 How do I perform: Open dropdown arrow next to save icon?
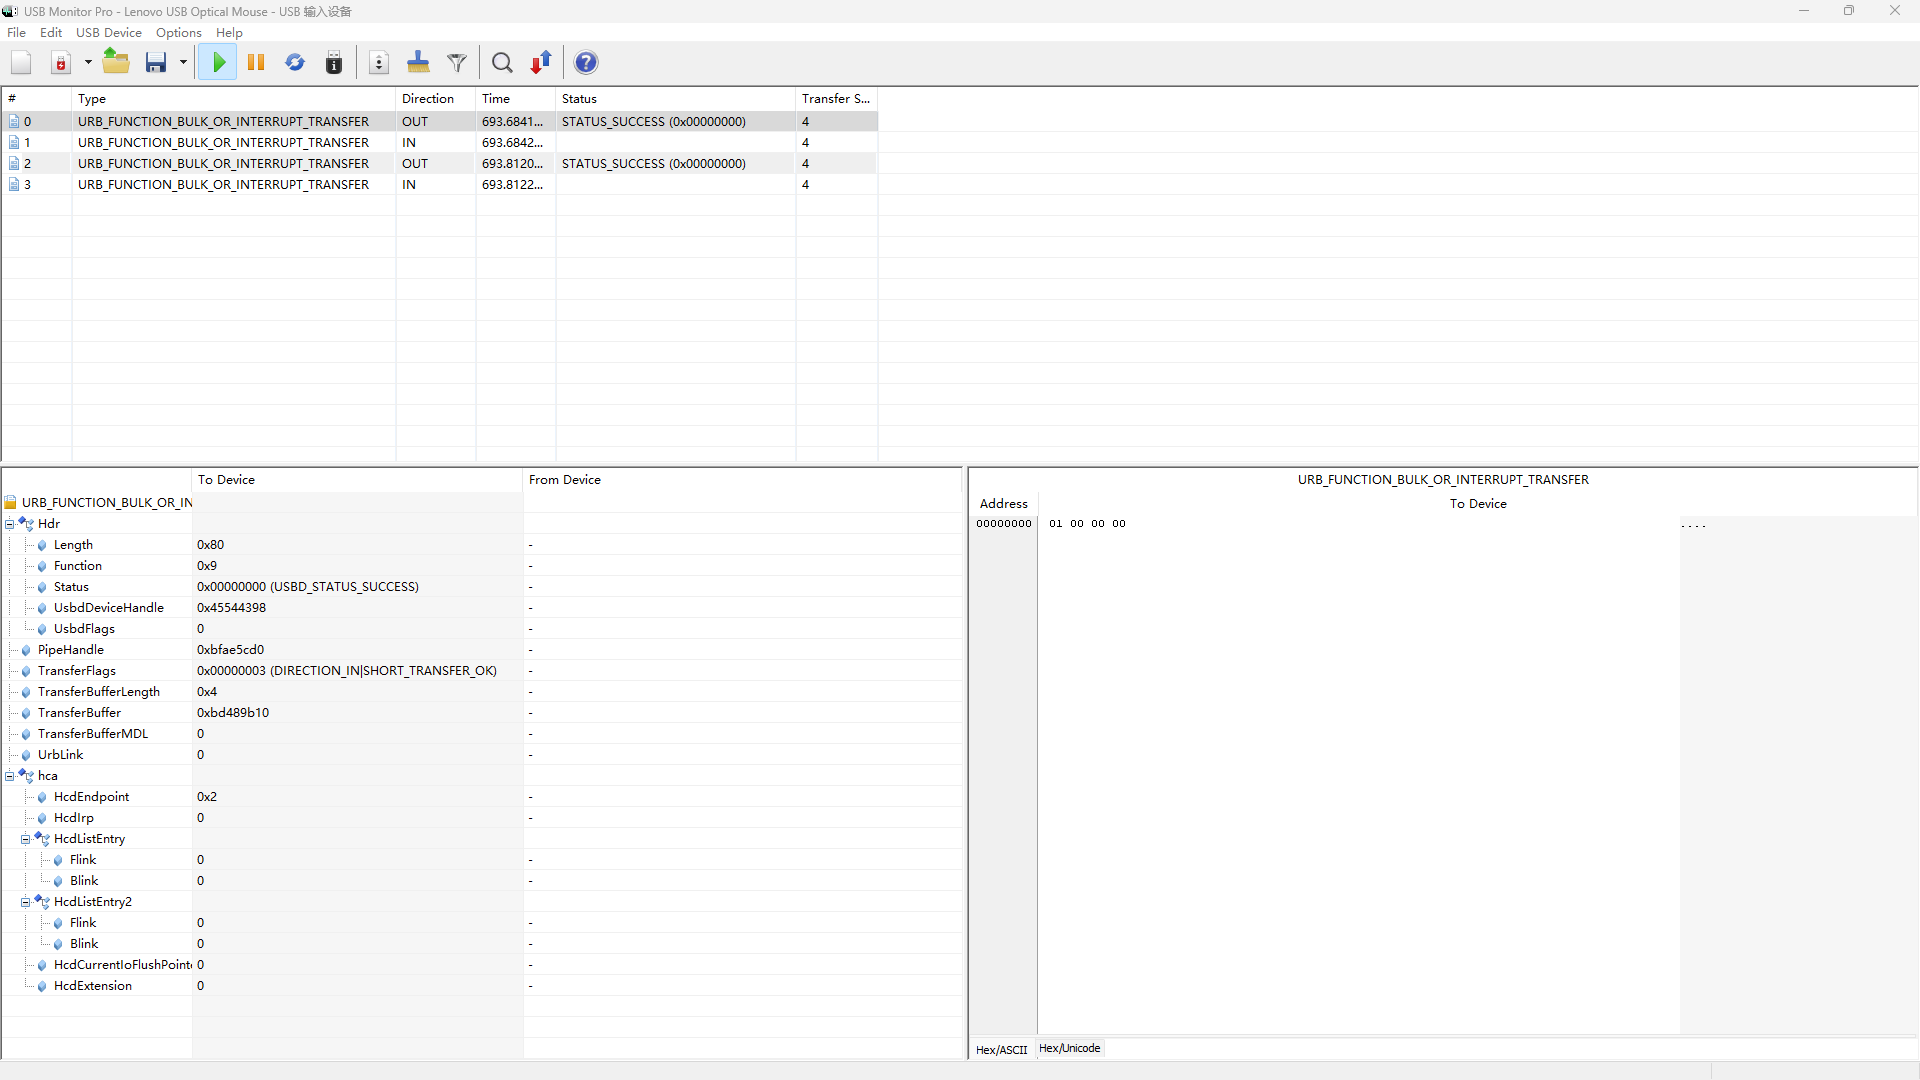183,63
